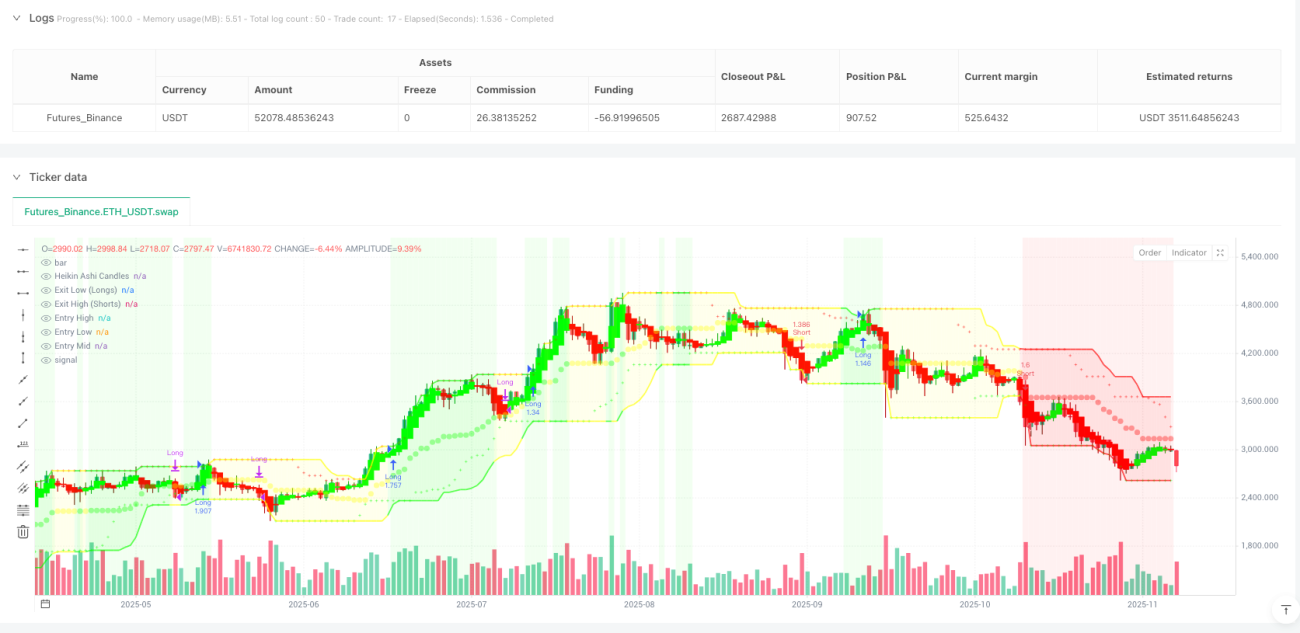This screenshot has height=633, width=1300.
Task: Hide the signal indicator
Action: click(45, 359)
